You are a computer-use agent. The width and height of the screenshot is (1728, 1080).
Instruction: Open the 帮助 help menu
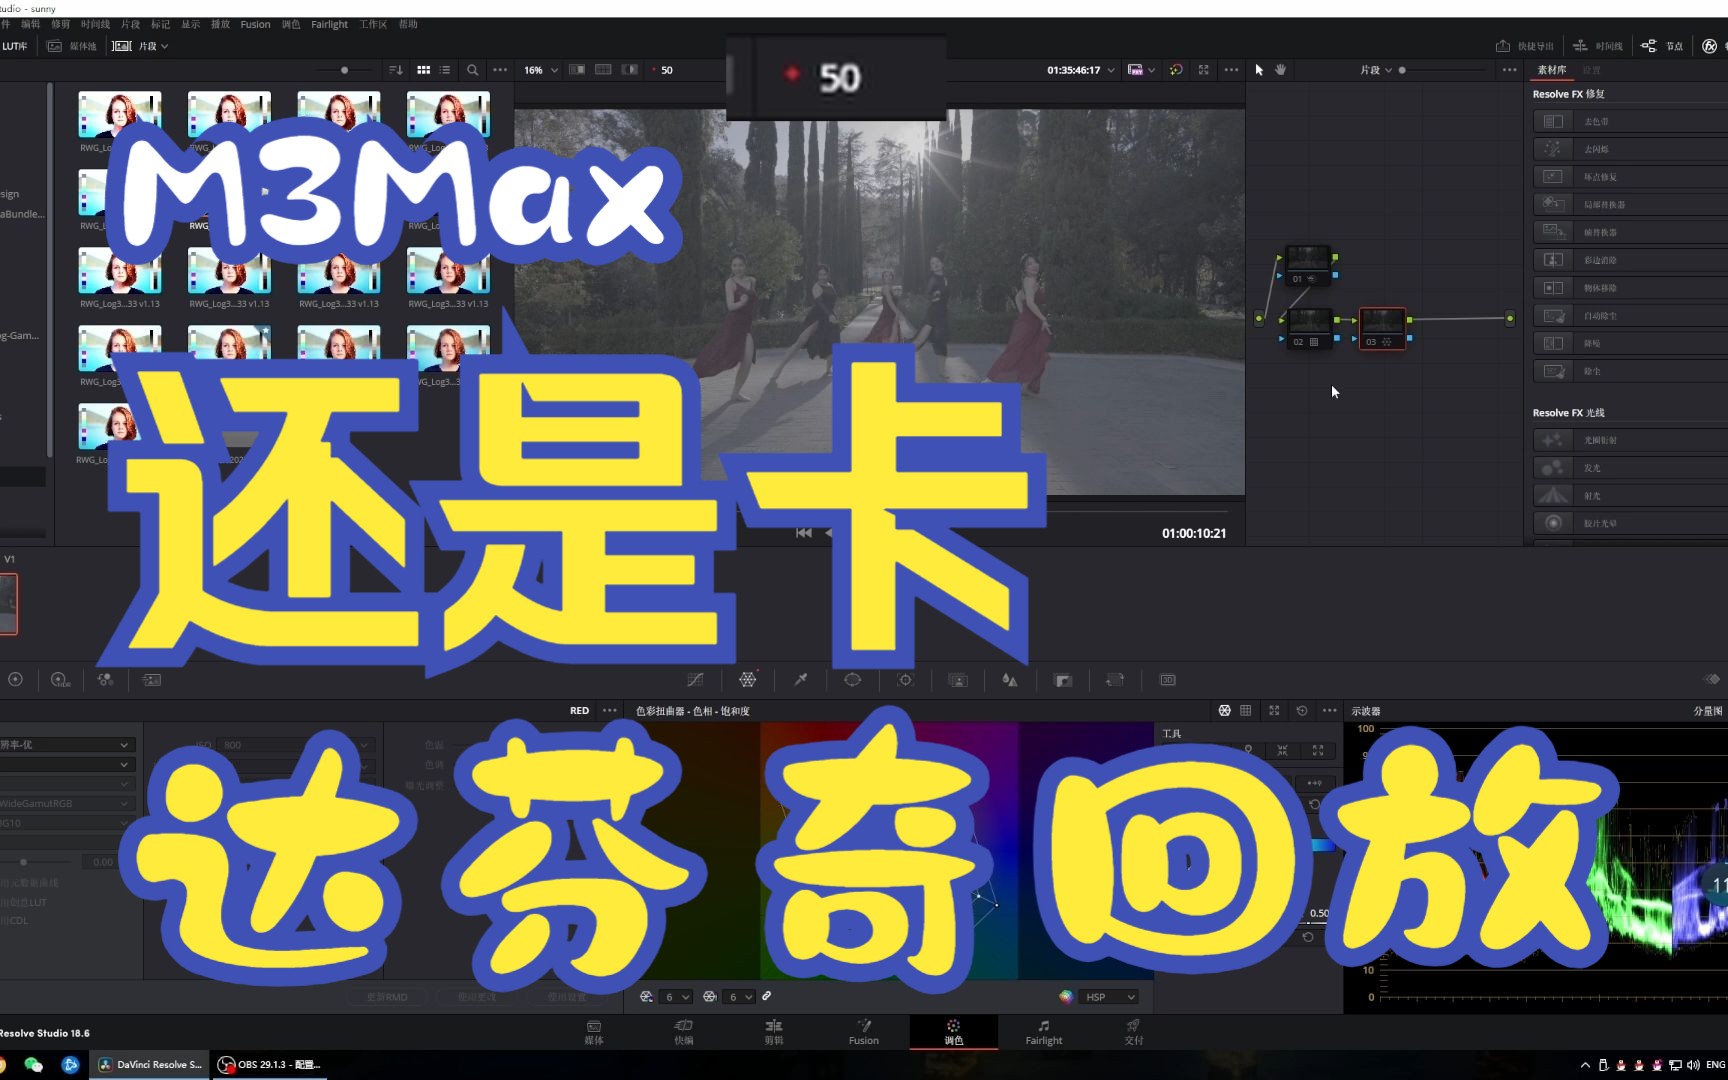coord(408,24)
